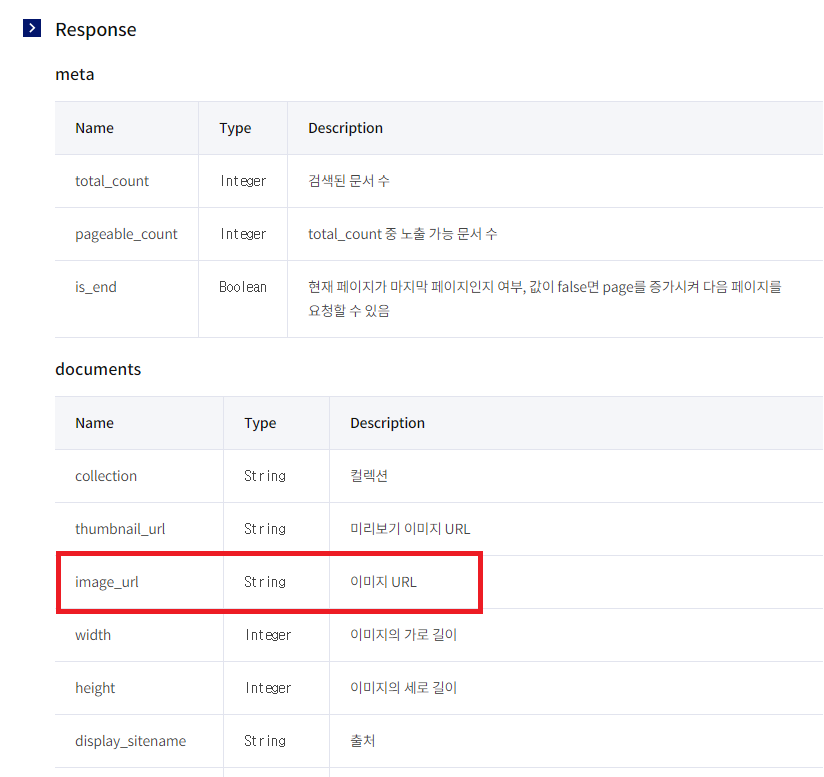The image size is (824, 777).
Task: Click description '검색된 문서 수'
Action: point(349,181)
